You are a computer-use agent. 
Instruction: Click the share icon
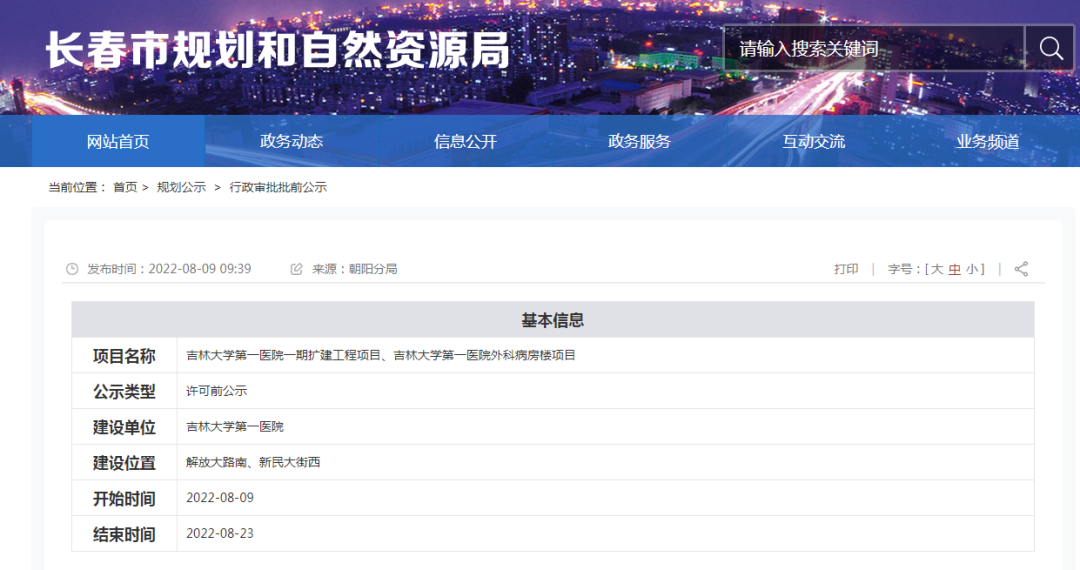click(x=1021, y=269)
